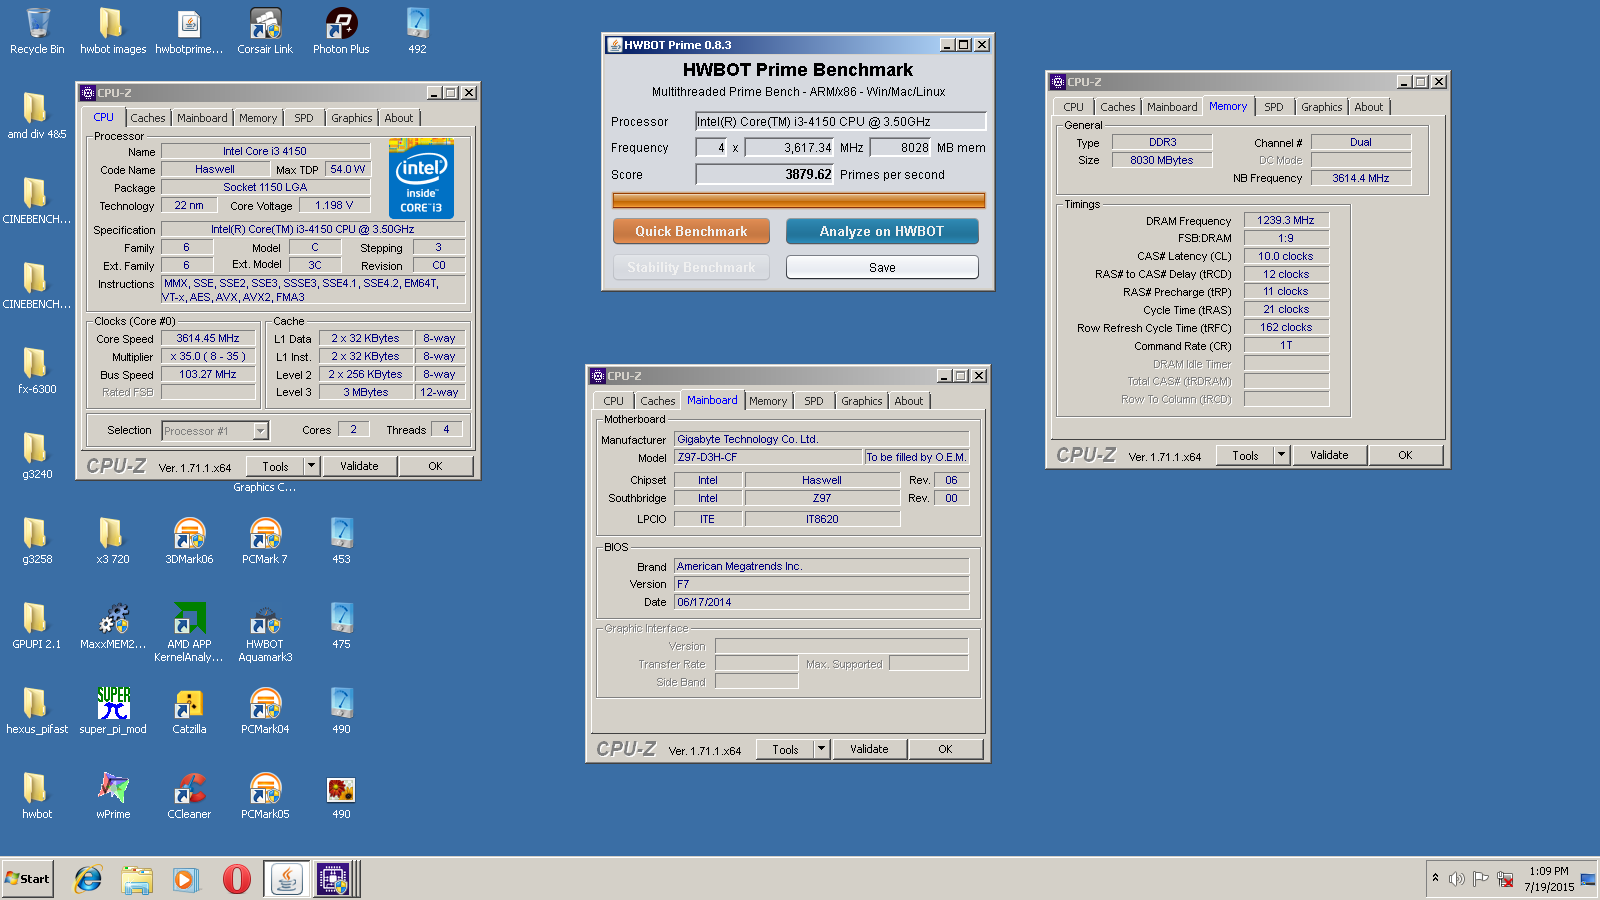The image size is (1600, 900).
Task: Click the Tools button in CPU window
Action: coord(275,466)
